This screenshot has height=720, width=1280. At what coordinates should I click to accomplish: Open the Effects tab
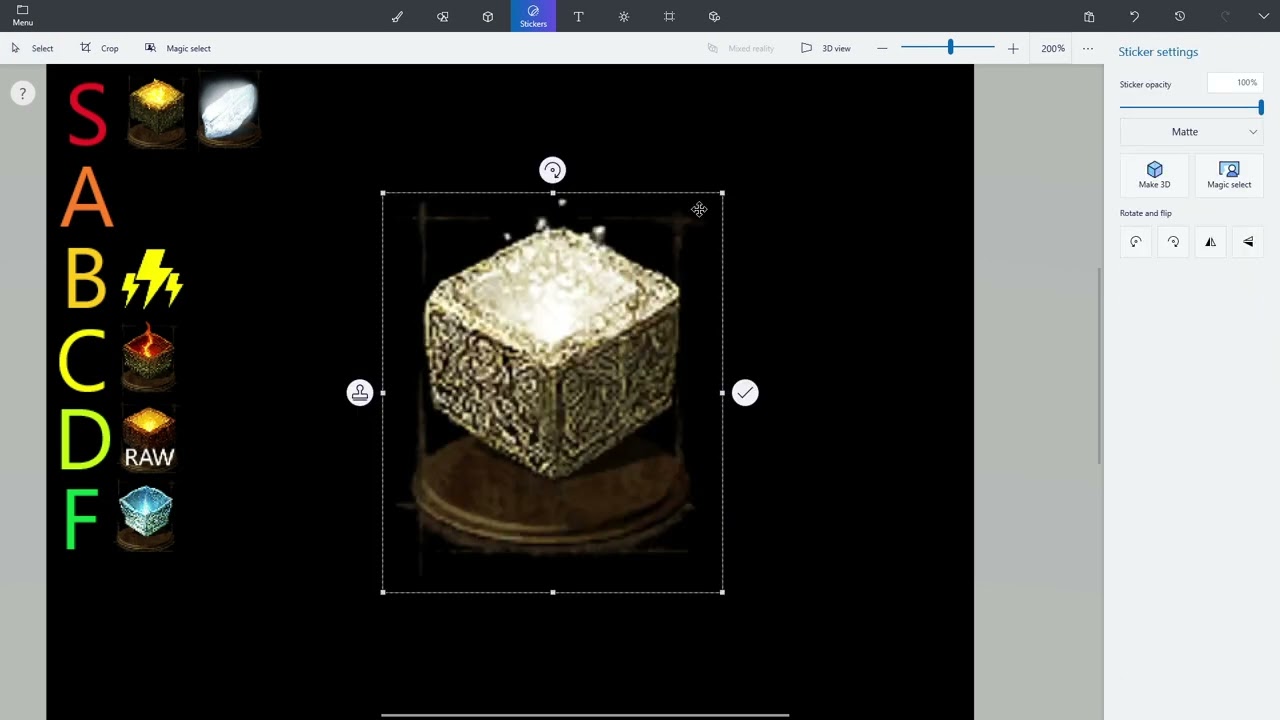point(624,16)
